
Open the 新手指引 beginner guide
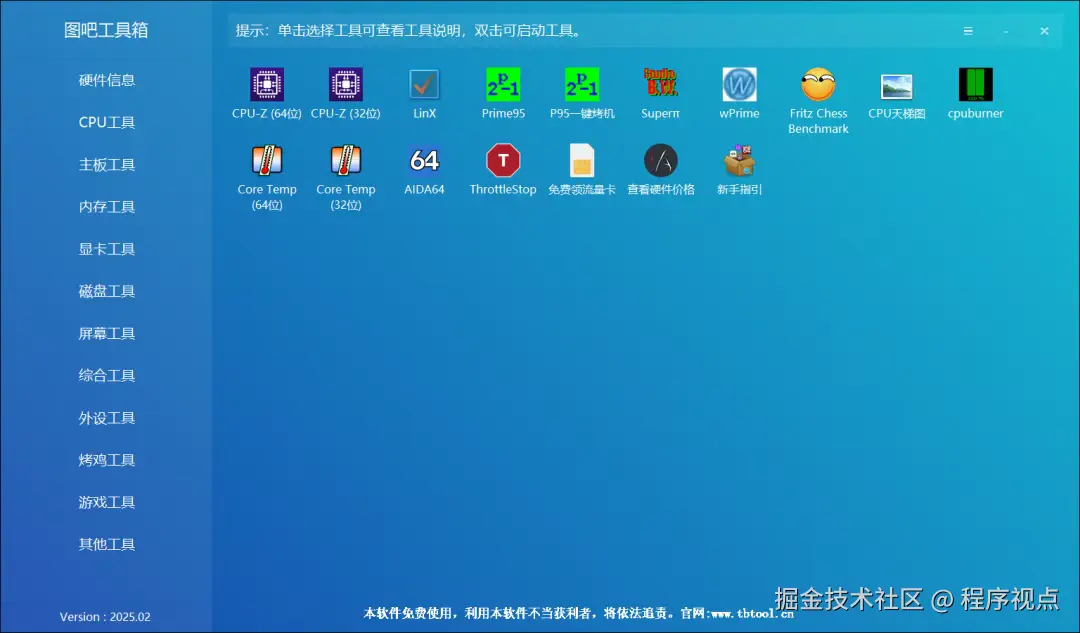point(739,172)
